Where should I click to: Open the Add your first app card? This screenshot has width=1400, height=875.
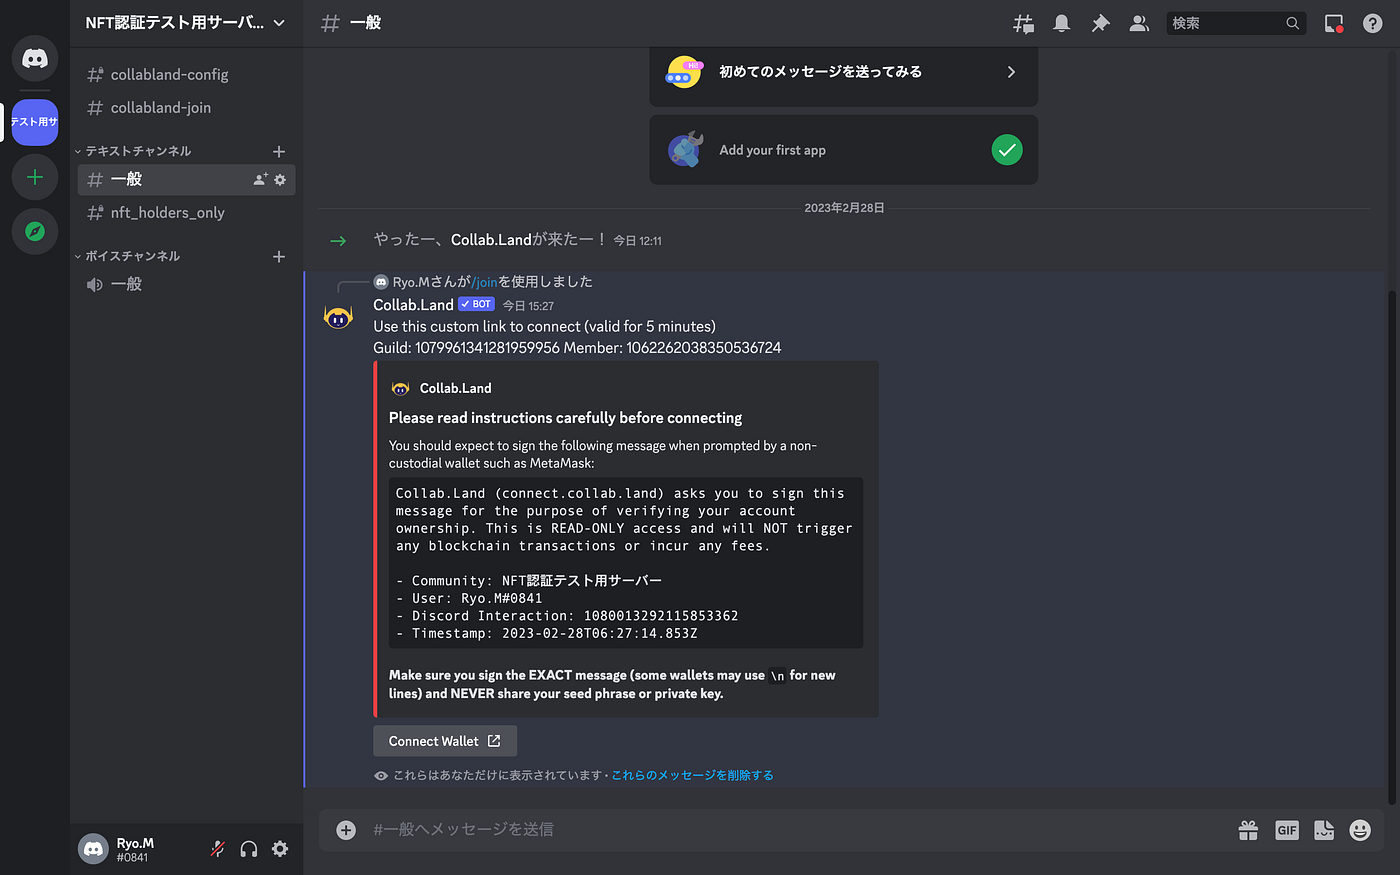pyautogui.click(x=843, y=150)
